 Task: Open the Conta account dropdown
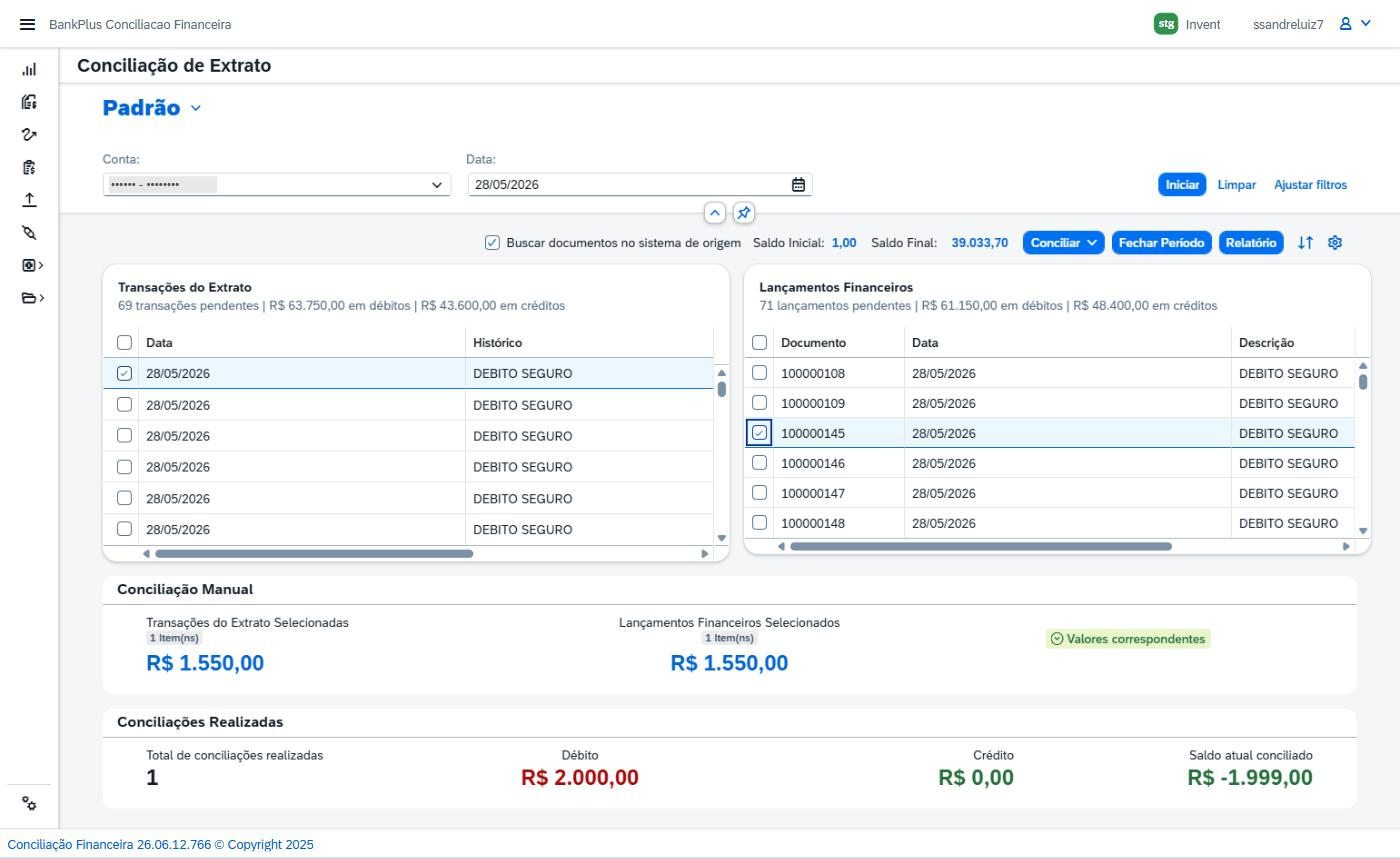tap(437, 185)
